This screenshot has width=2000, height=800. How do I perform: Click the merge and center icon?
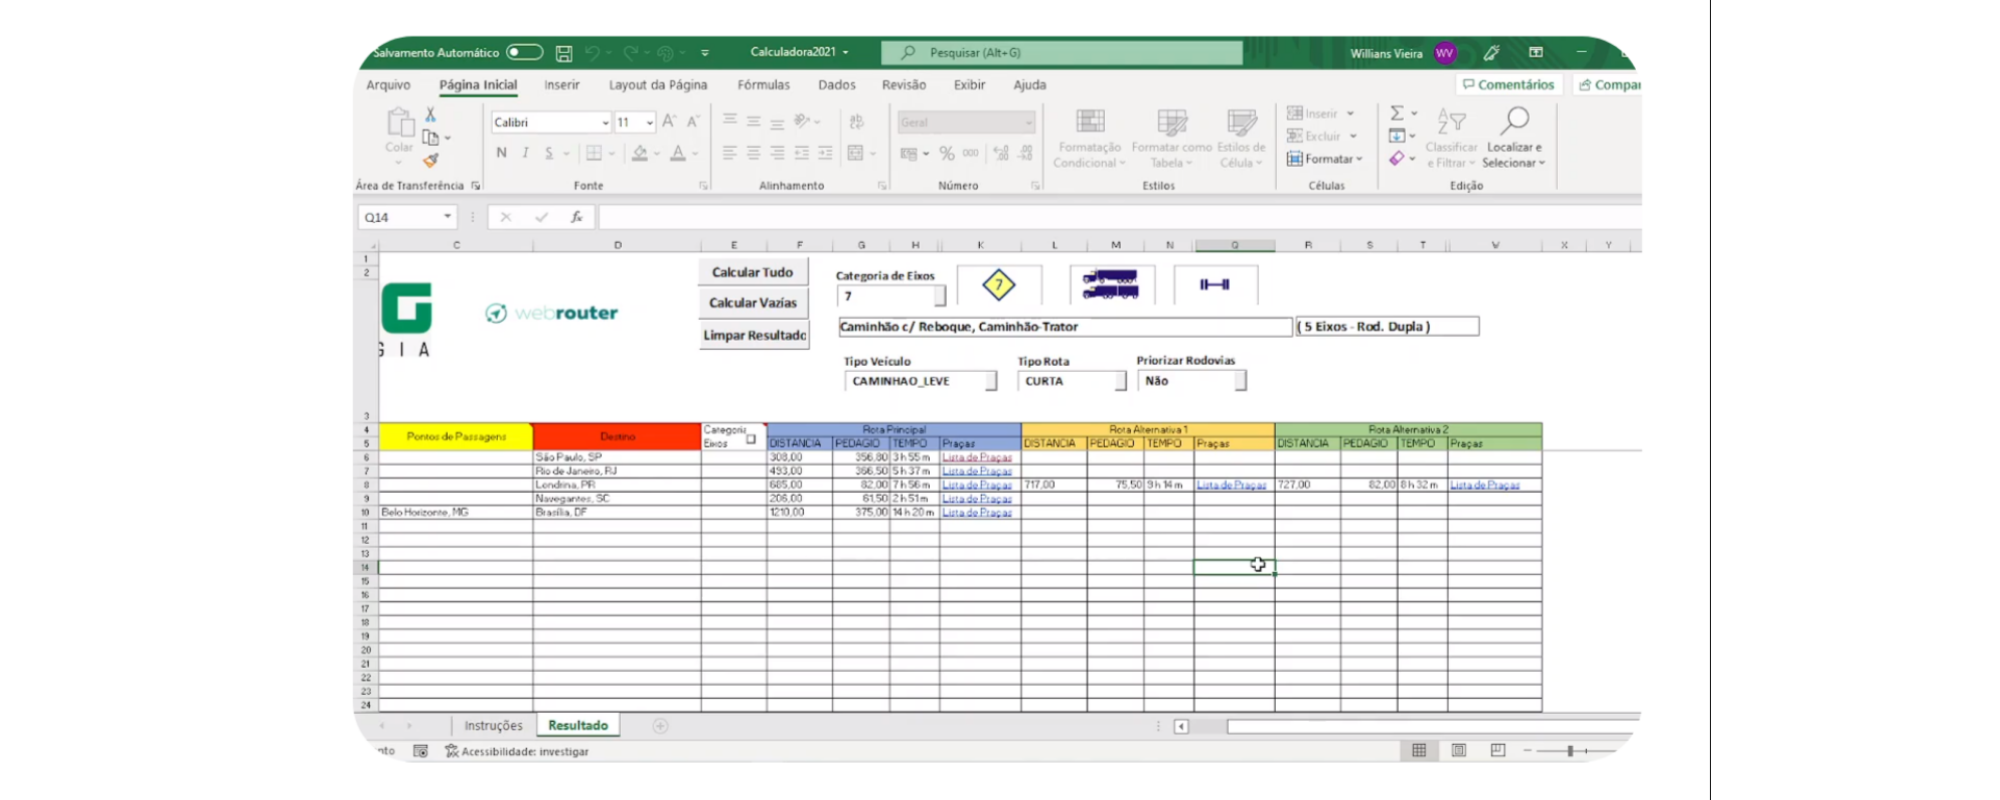point(856,153)
